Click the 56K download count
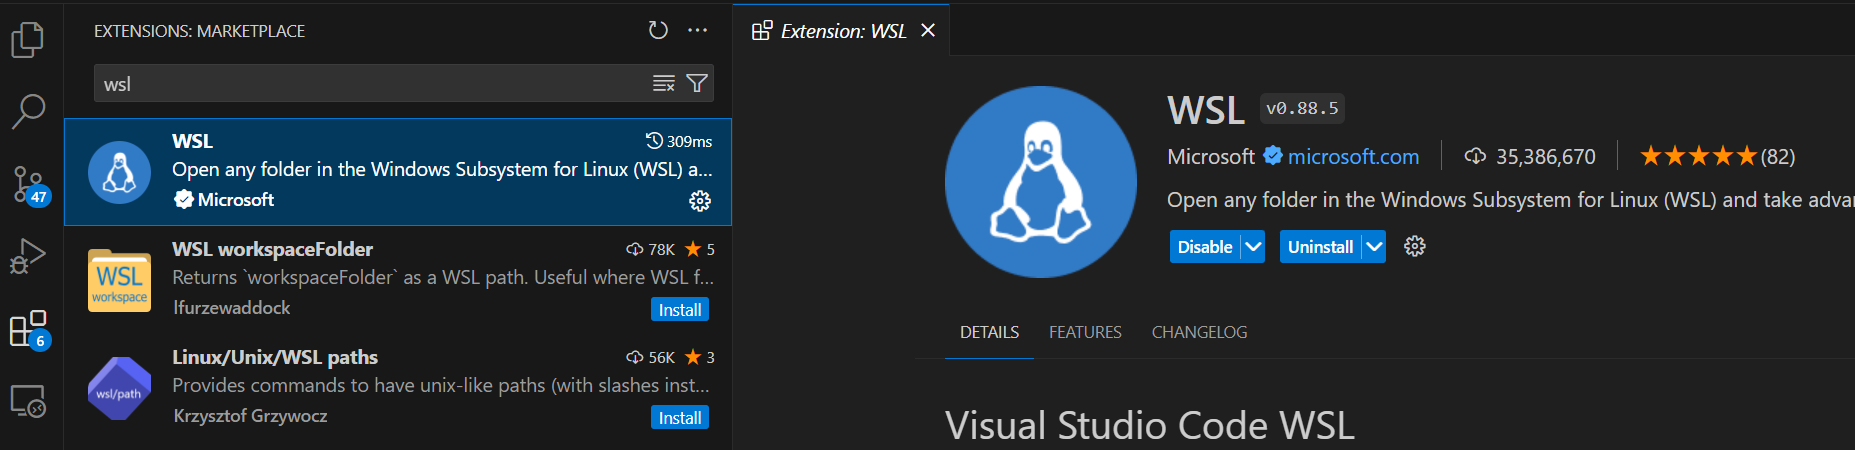This screenshot has height=450, width=1855. (x=651, y=357)
